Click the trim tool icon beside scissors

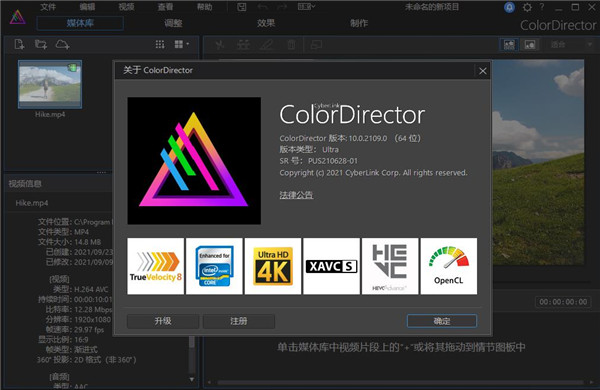click(x=243, y=45)
